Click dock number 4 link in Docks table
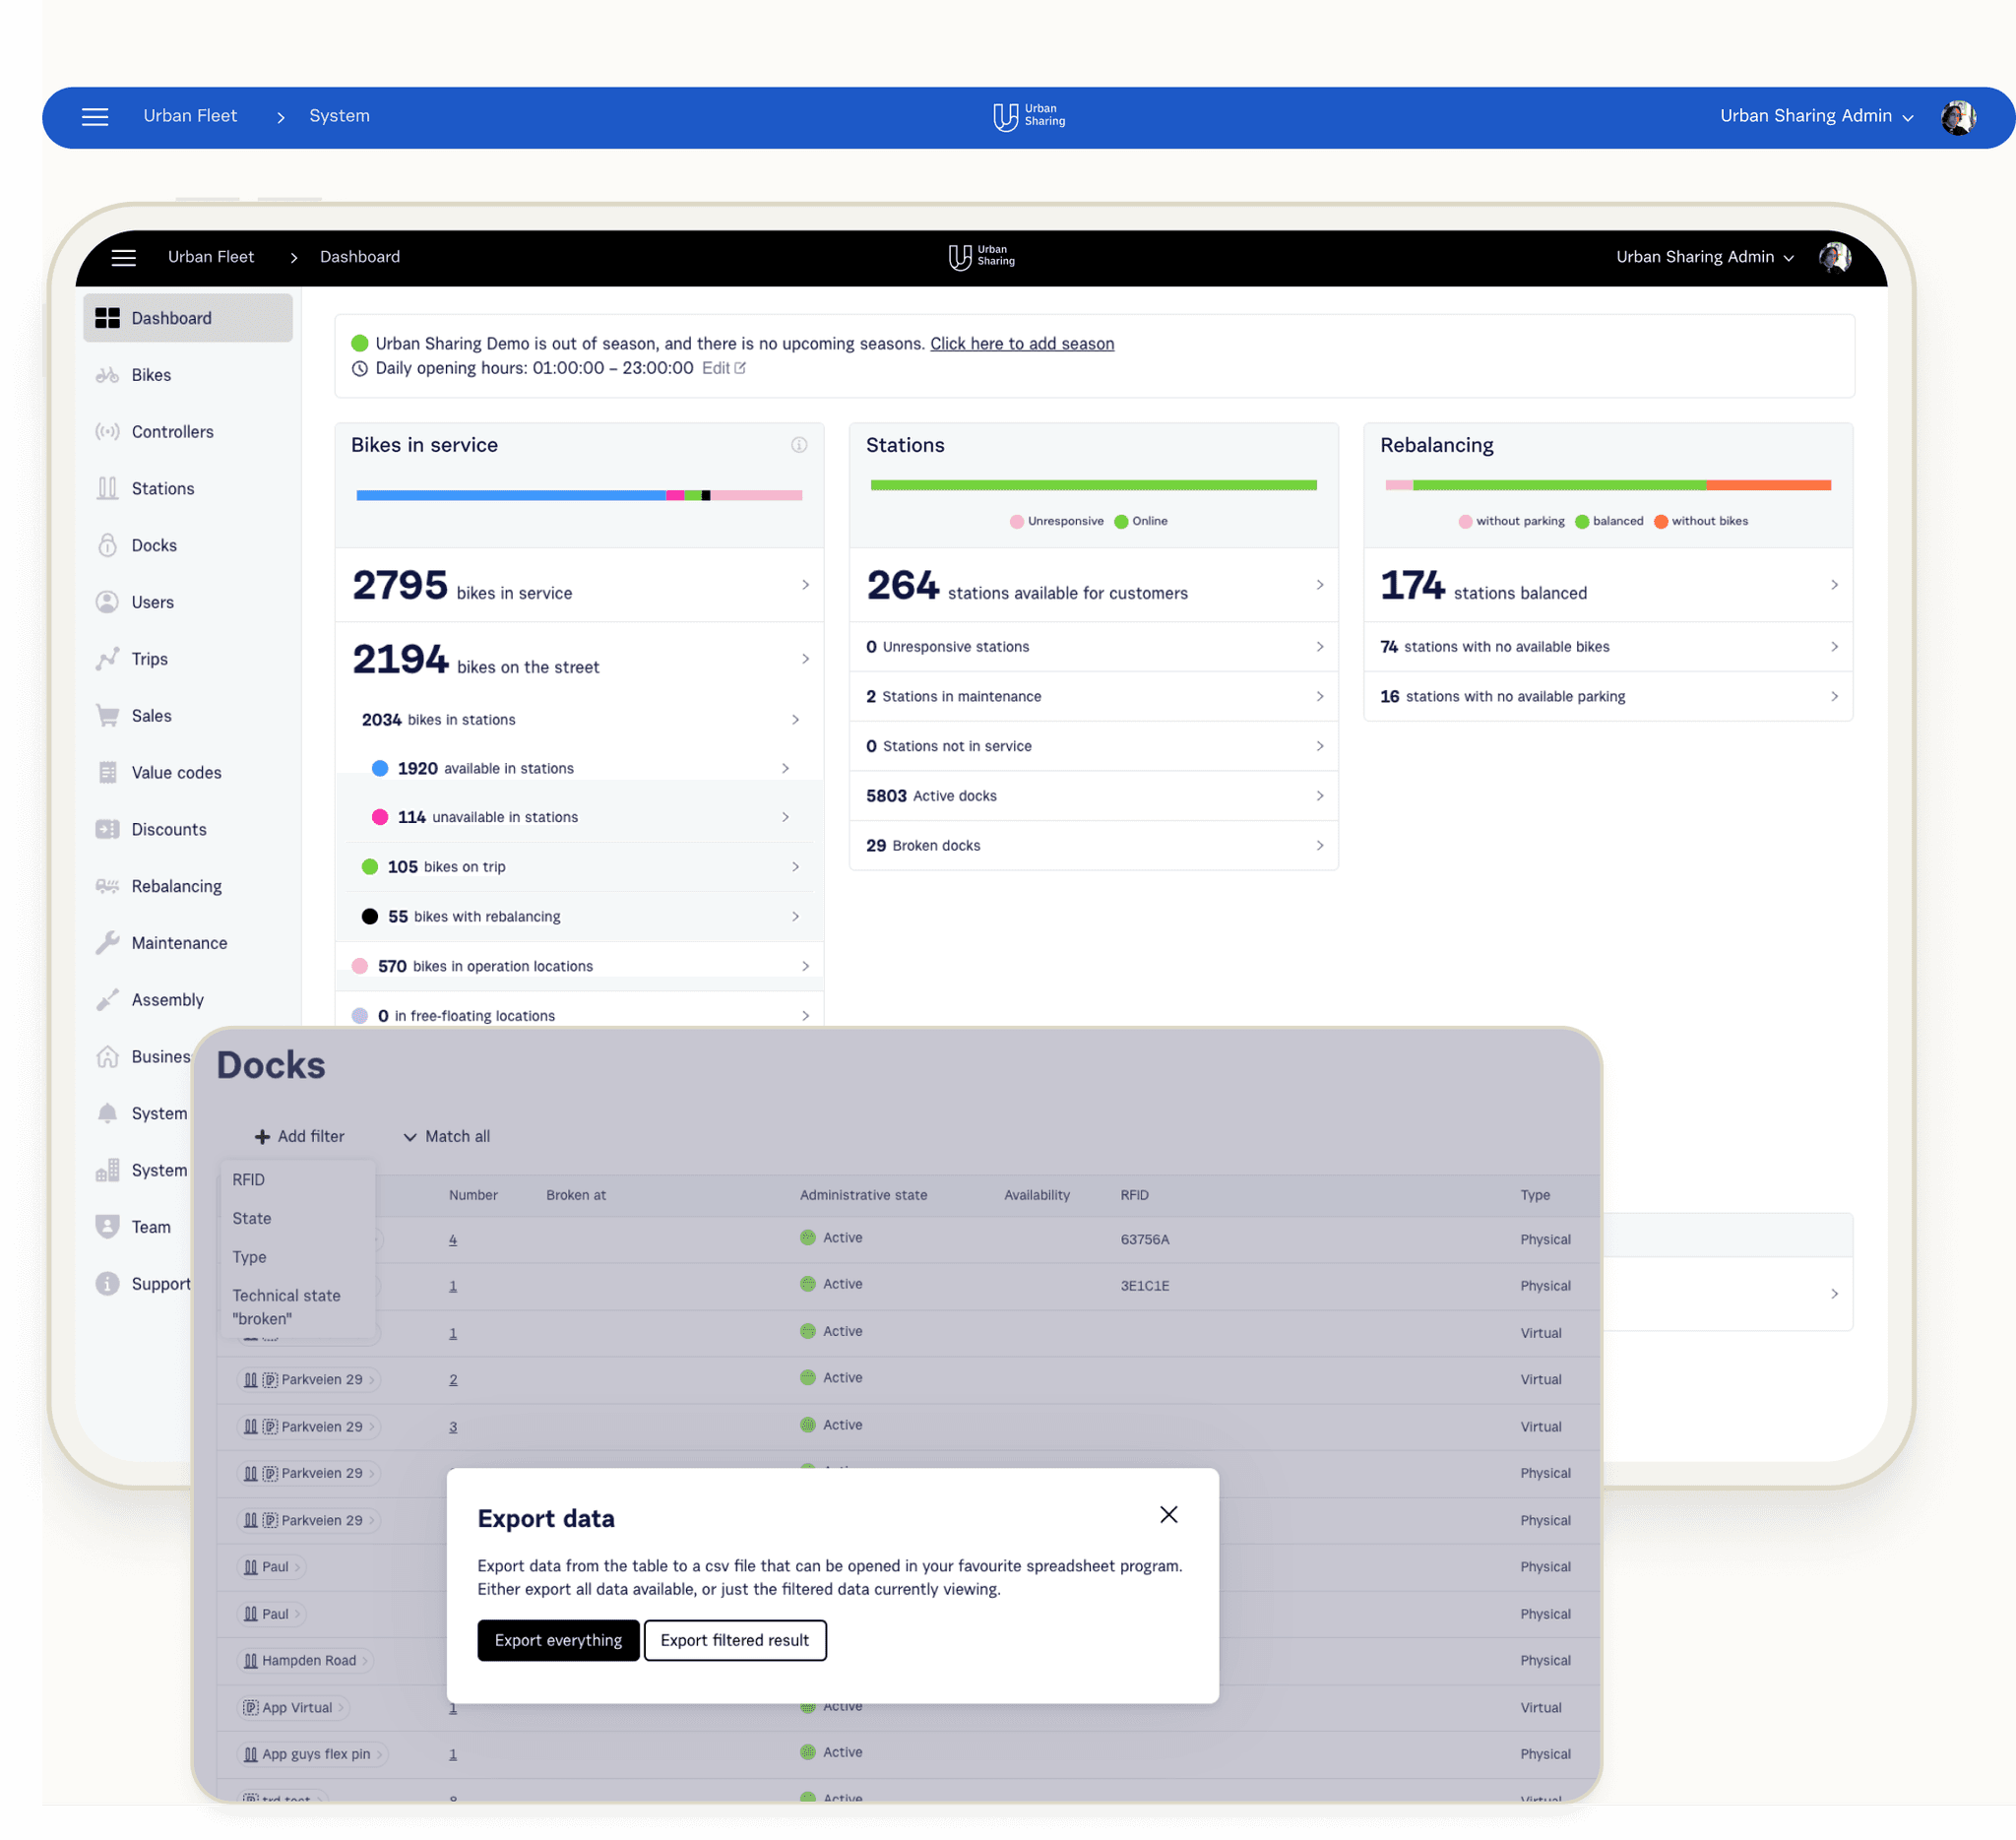Screen dimensions: 2016x1840 click(453, 1239)
